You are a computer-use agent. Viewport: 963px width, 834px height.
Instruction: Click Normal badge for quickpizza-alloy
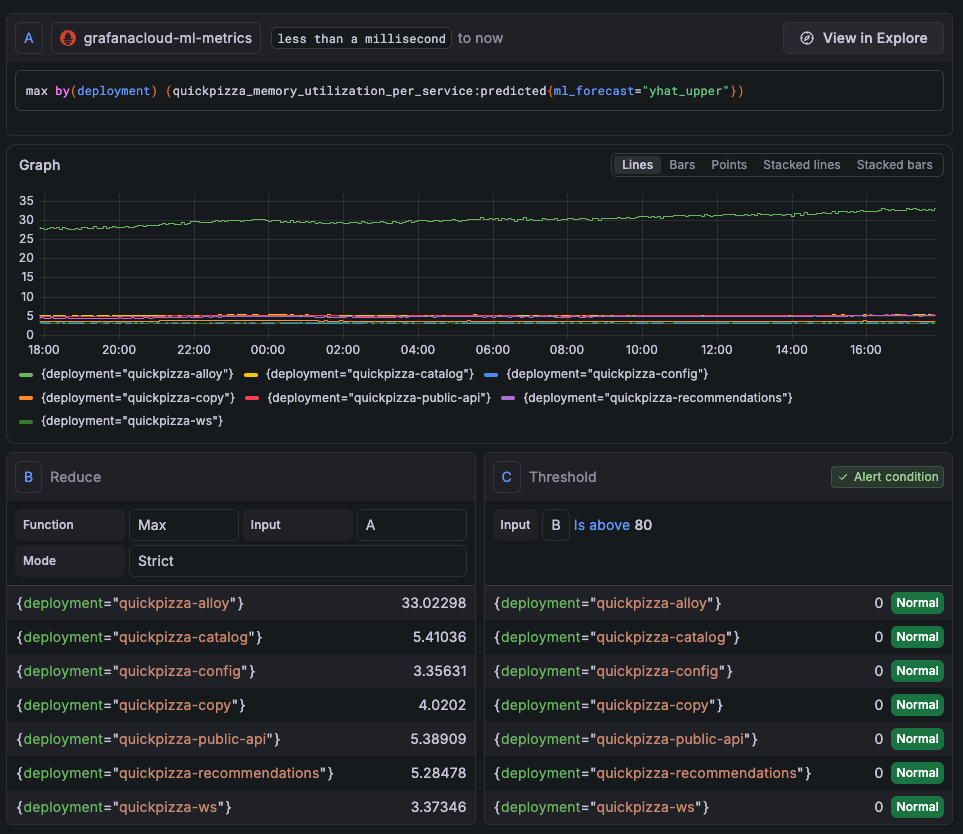pyautogui.click(x=917, y=603)
